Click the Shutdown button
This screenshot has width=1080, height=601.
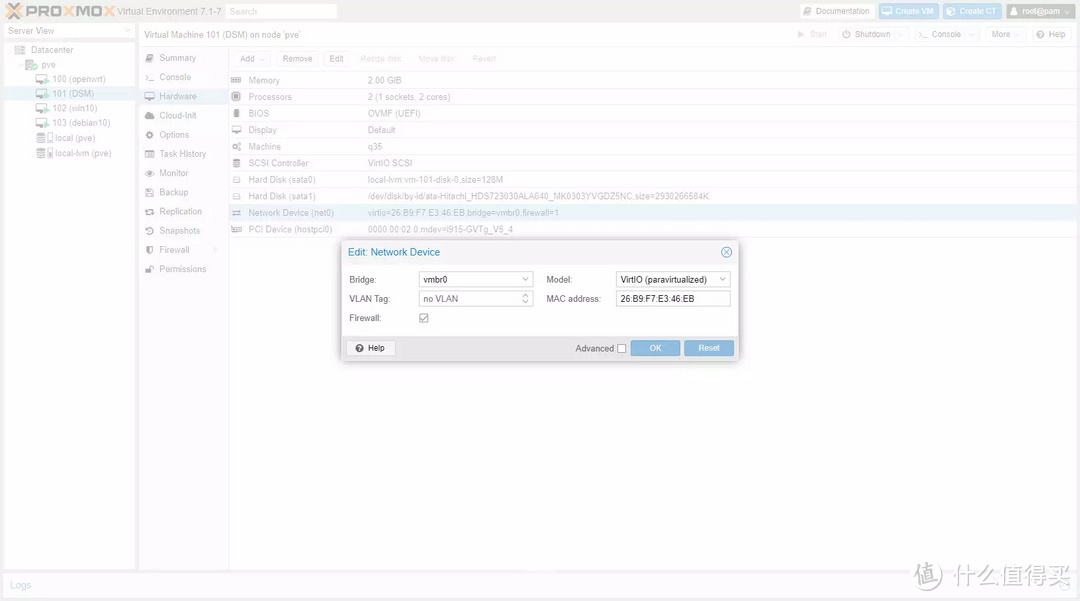866,34
